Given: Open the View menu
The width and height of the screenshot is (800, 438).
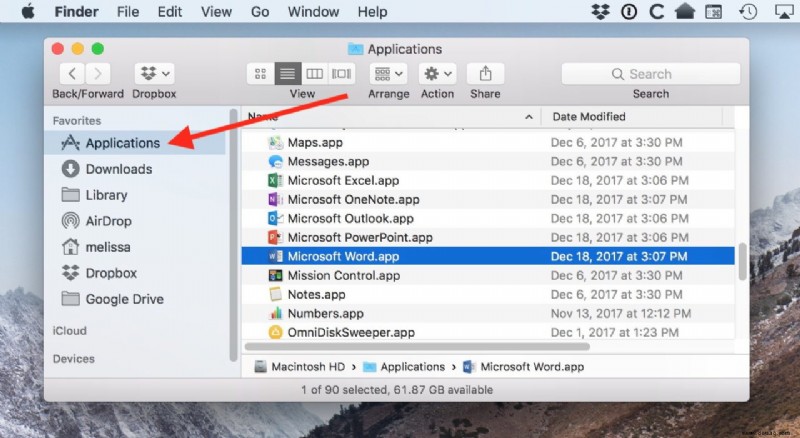Looking at the screenshot, I should click(x=216, y=11).
